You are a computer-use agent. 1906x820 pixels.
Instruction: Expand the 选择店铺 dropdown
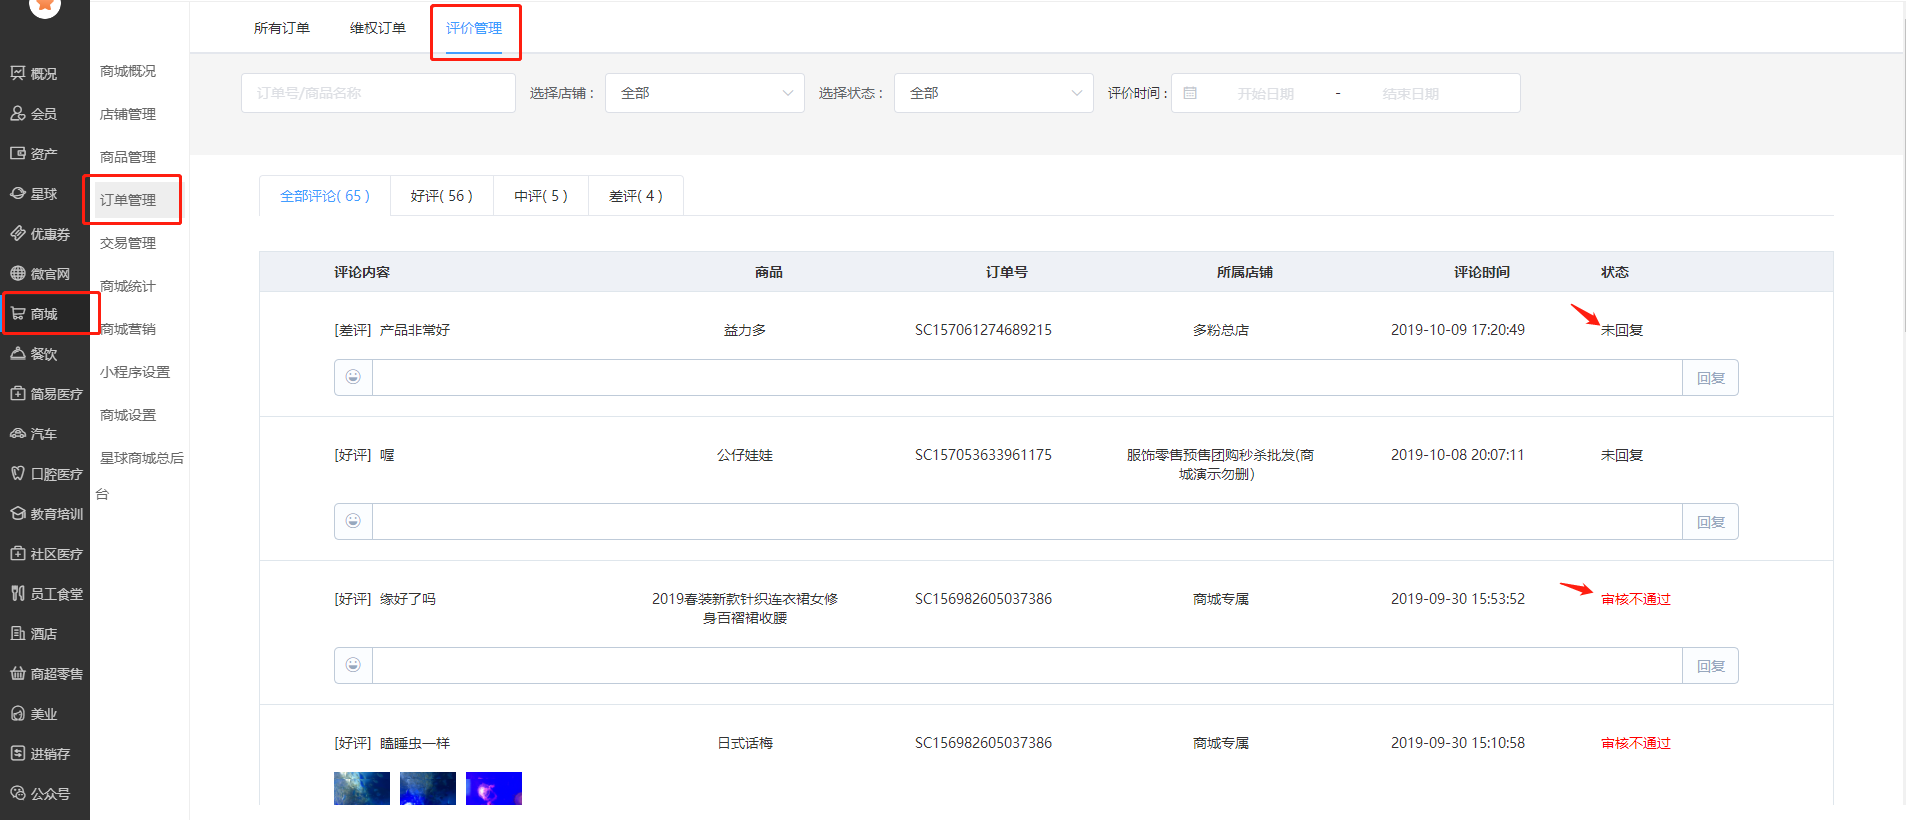(x=704, y=93)
